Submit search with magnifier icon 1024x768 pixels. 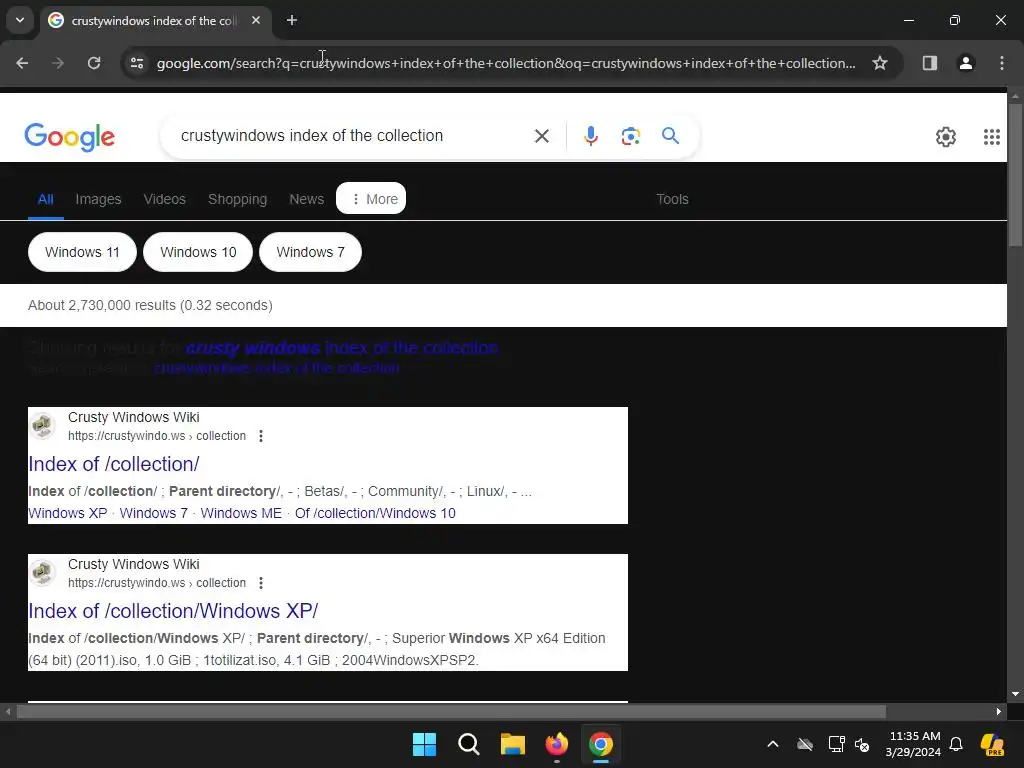point(670,136)
